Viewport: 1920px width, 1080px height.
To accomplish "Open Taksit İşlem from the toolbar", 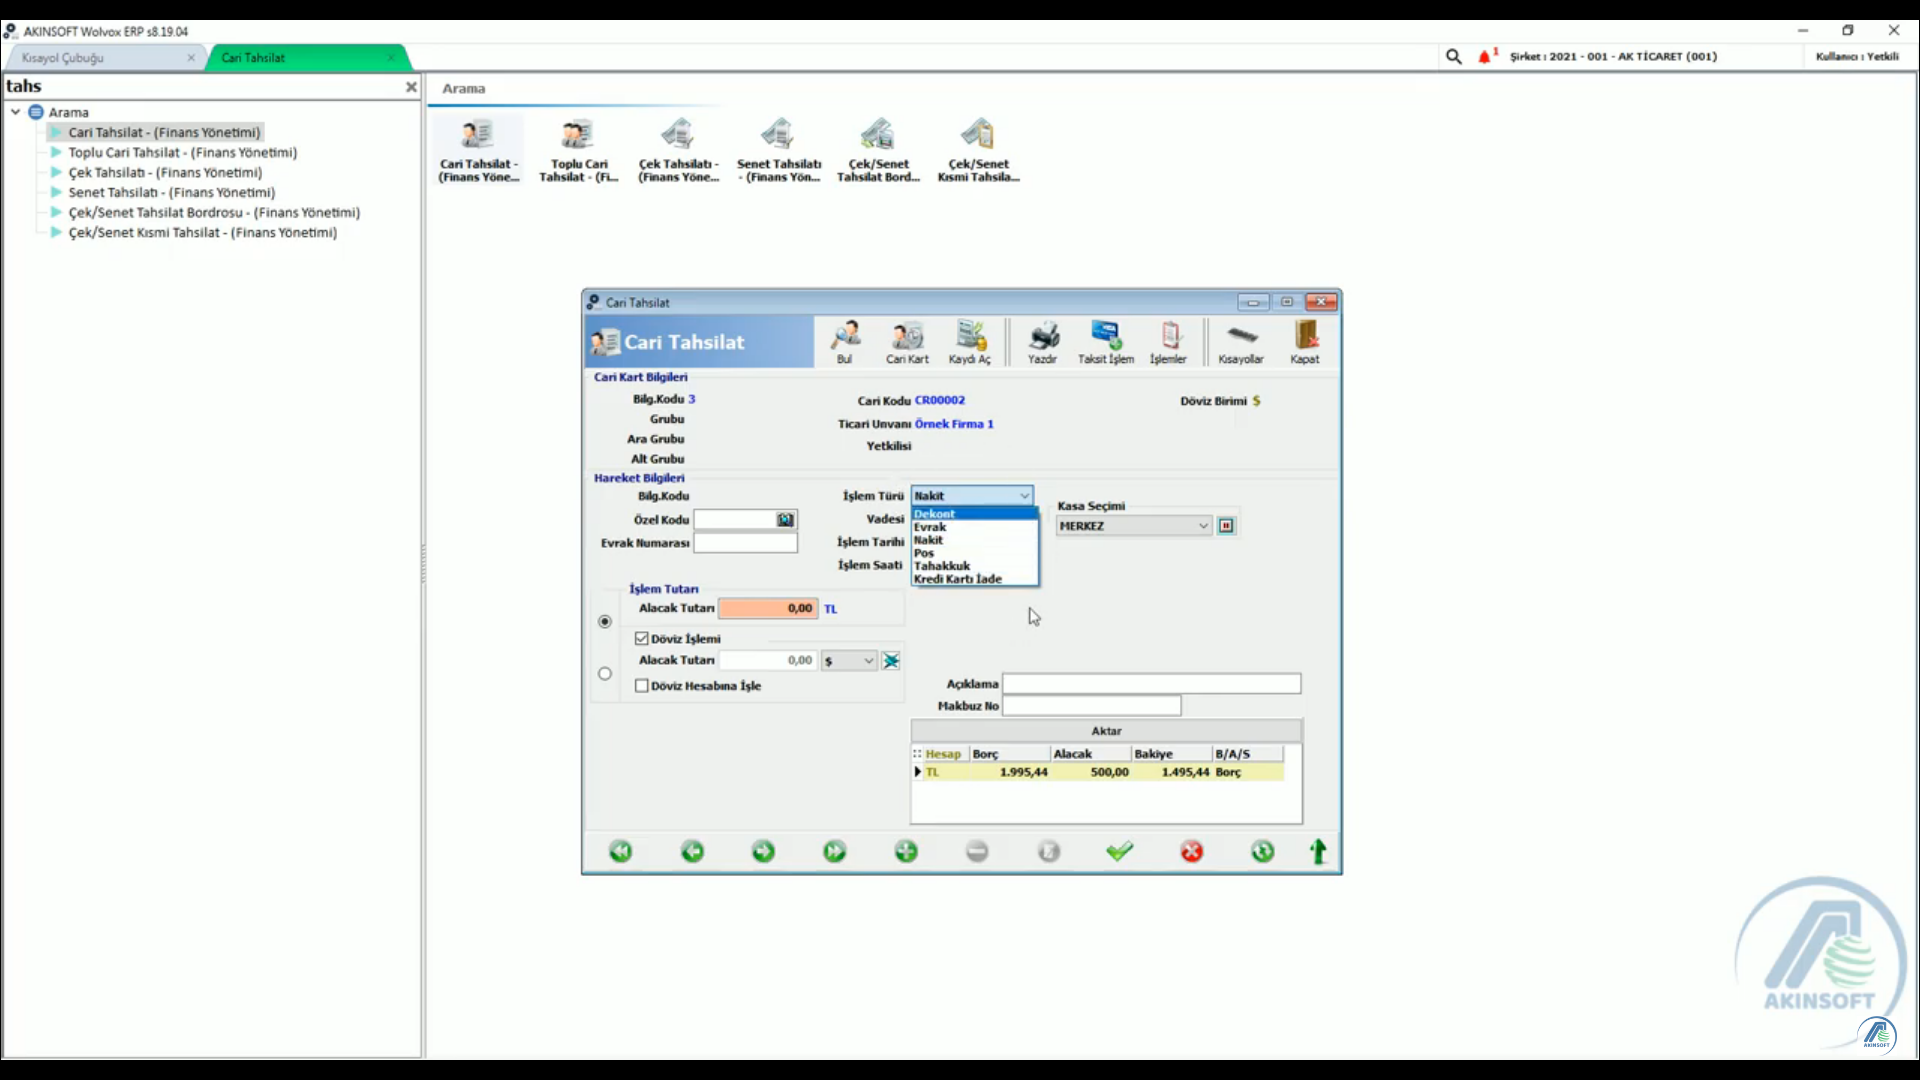I will 1106,342.
